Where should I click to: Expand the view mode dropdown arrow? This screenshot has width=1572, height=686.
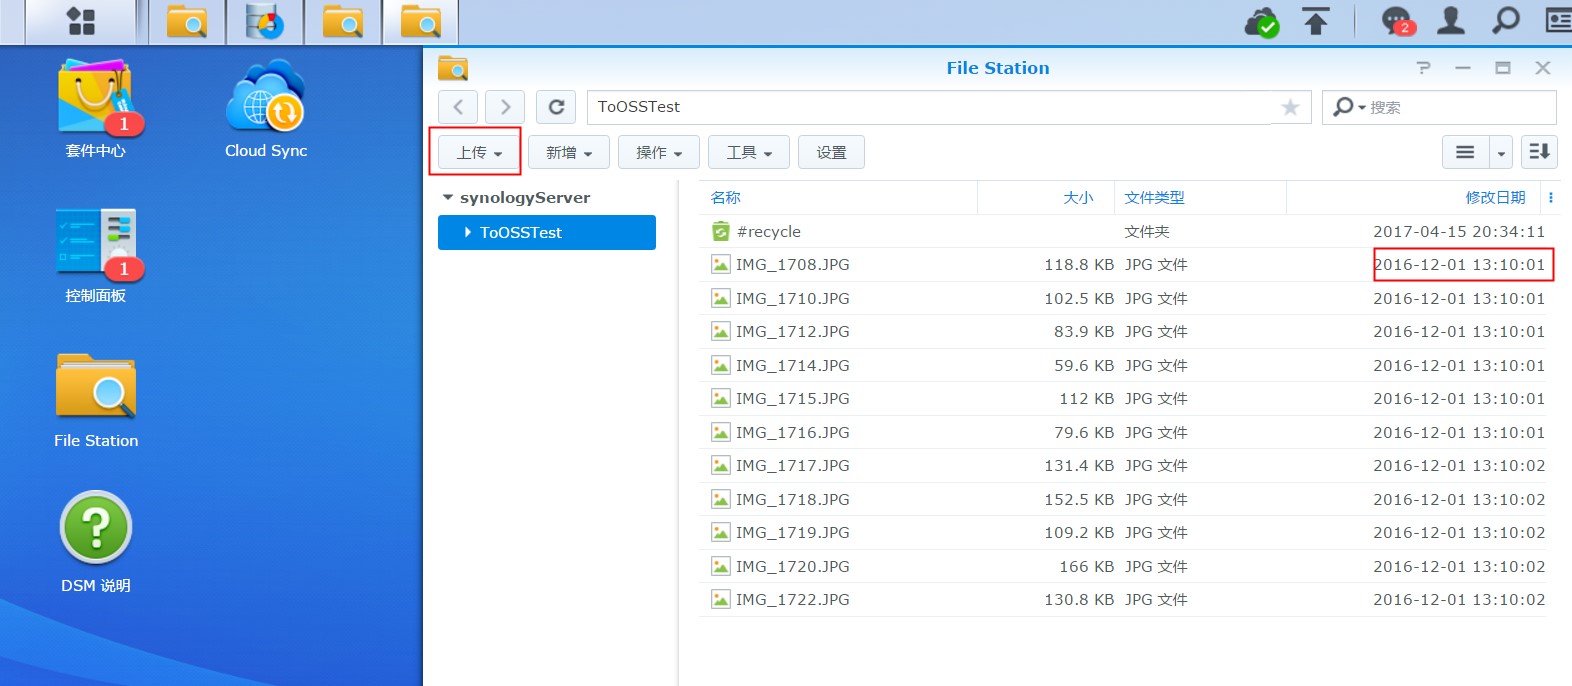pos(1501,152)
